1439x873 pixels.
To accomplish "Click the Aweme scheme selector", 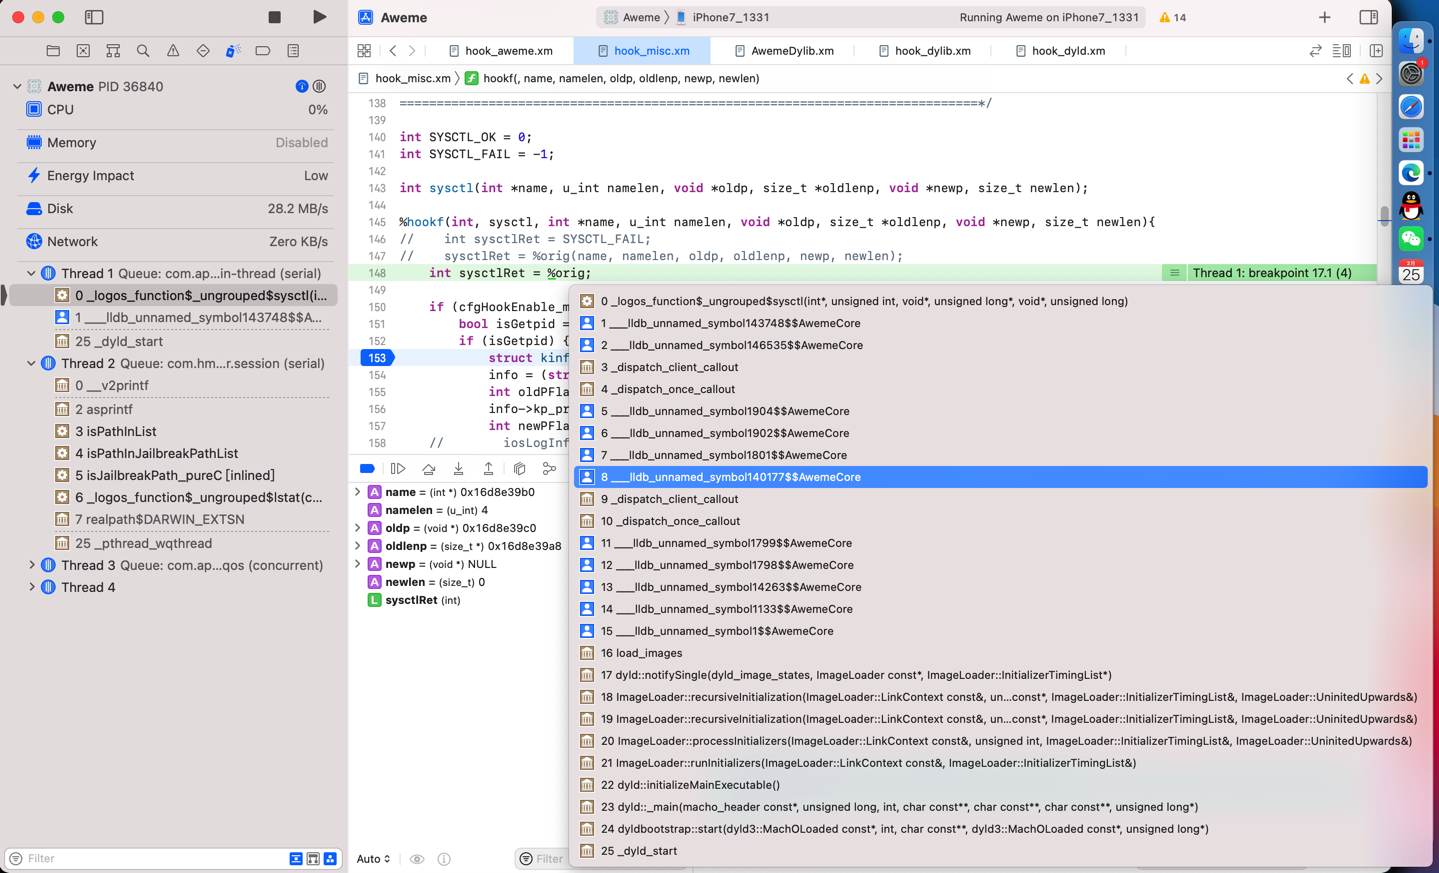I will click(x=632, y=17).
